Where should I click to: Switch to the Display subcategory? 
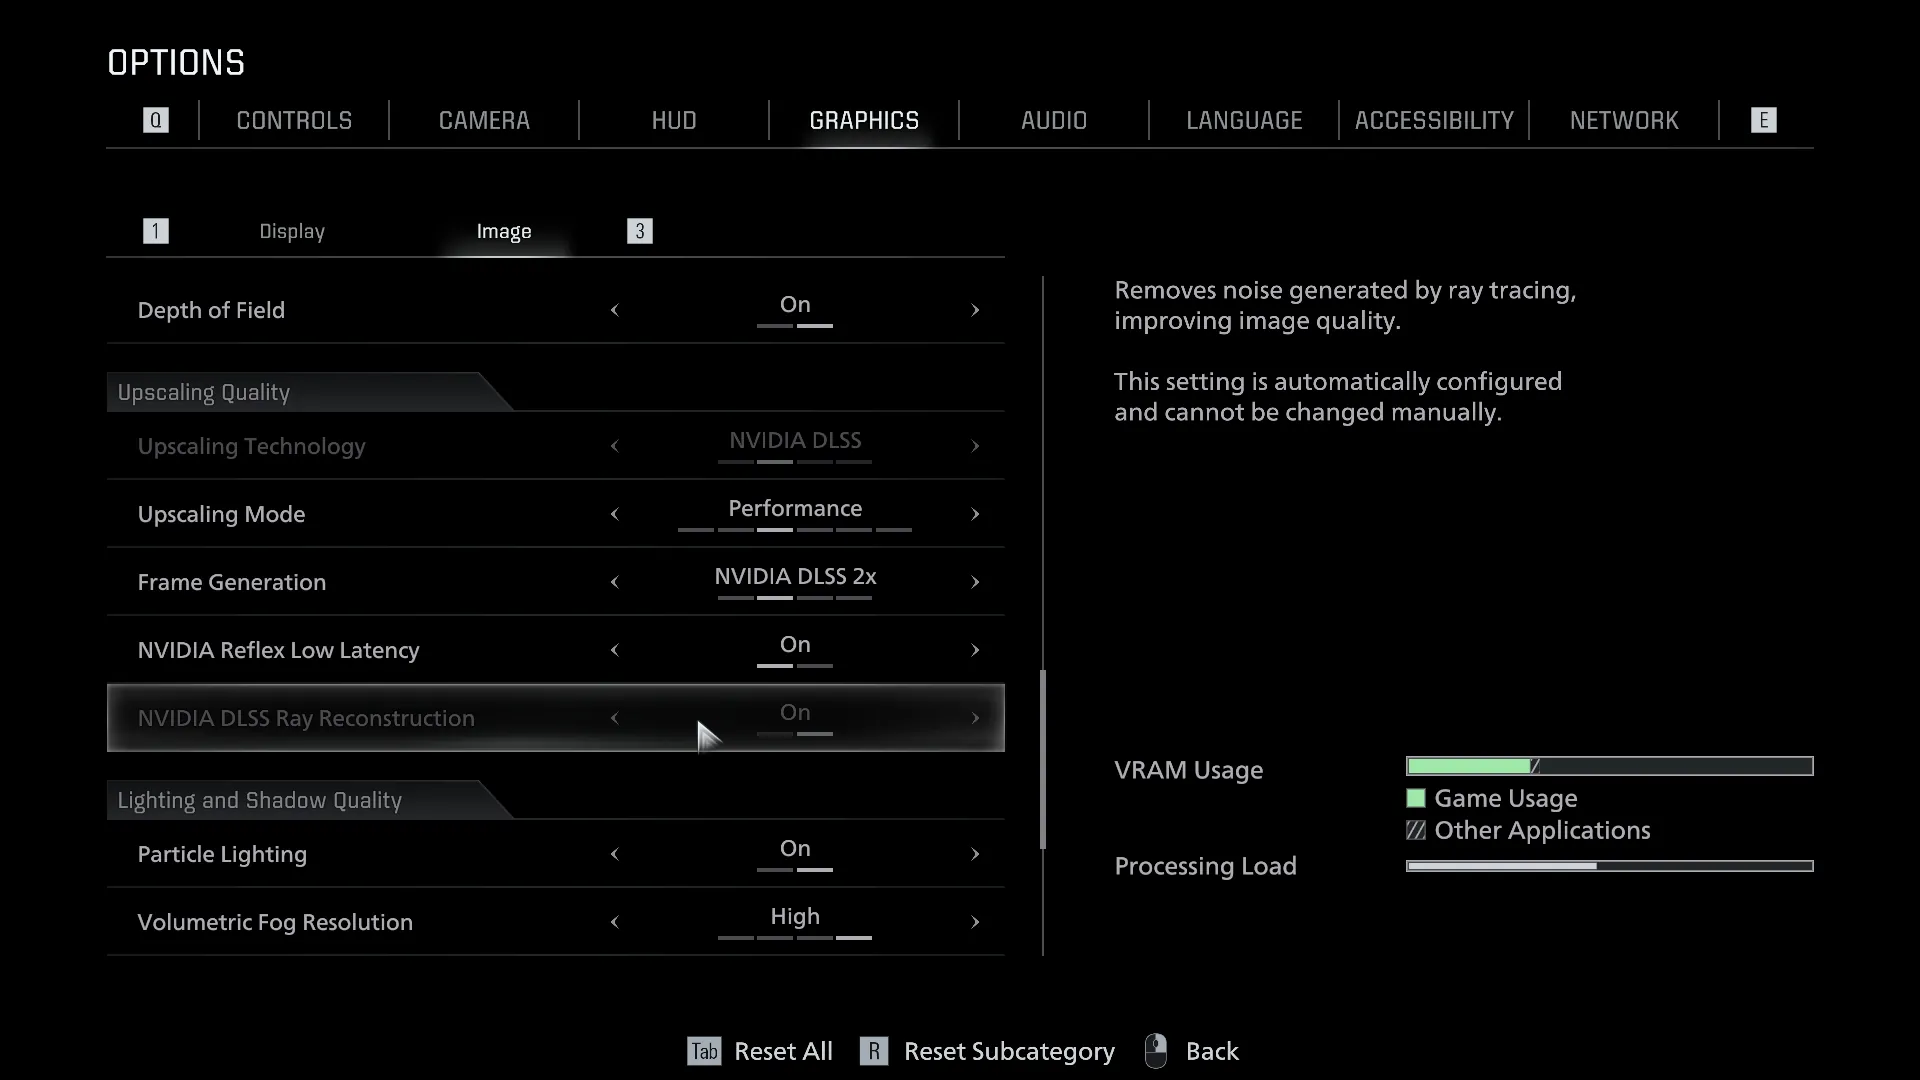coord(292,231)
